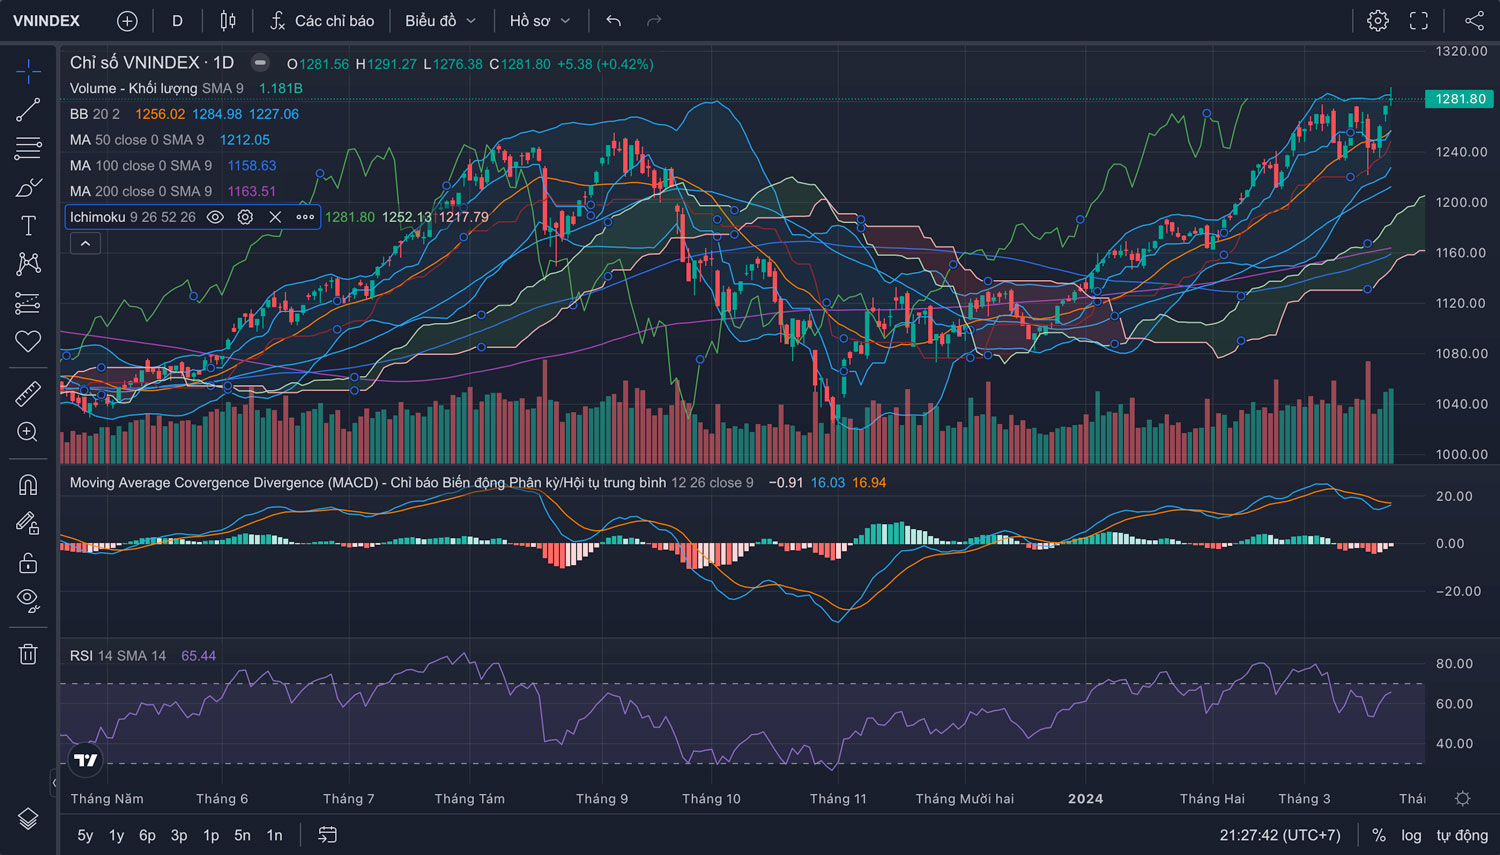Remove the Ichimoku indicator with X
1500x855 pixels.
click(275, 217)
